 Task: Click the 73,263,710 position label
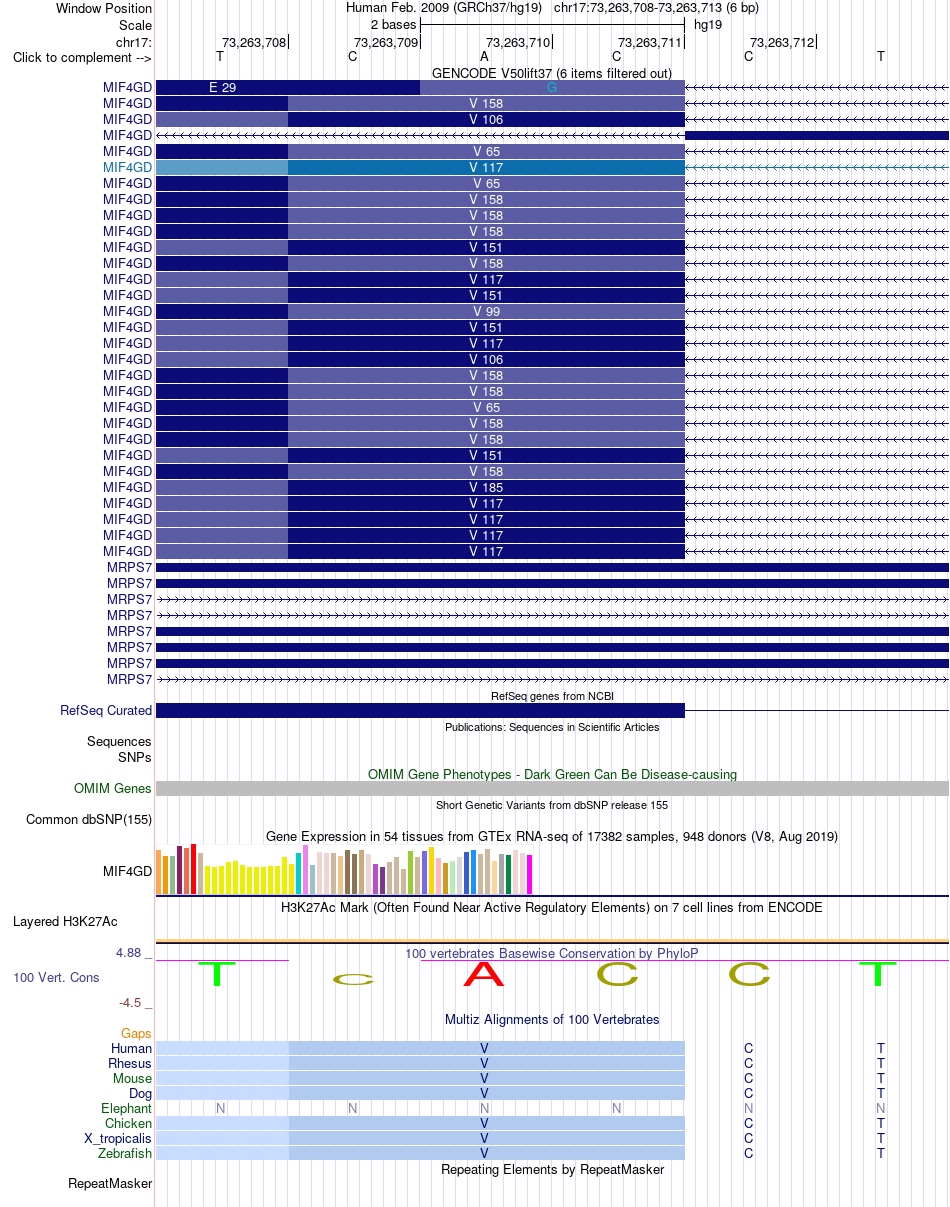click(x=518, y=42)
